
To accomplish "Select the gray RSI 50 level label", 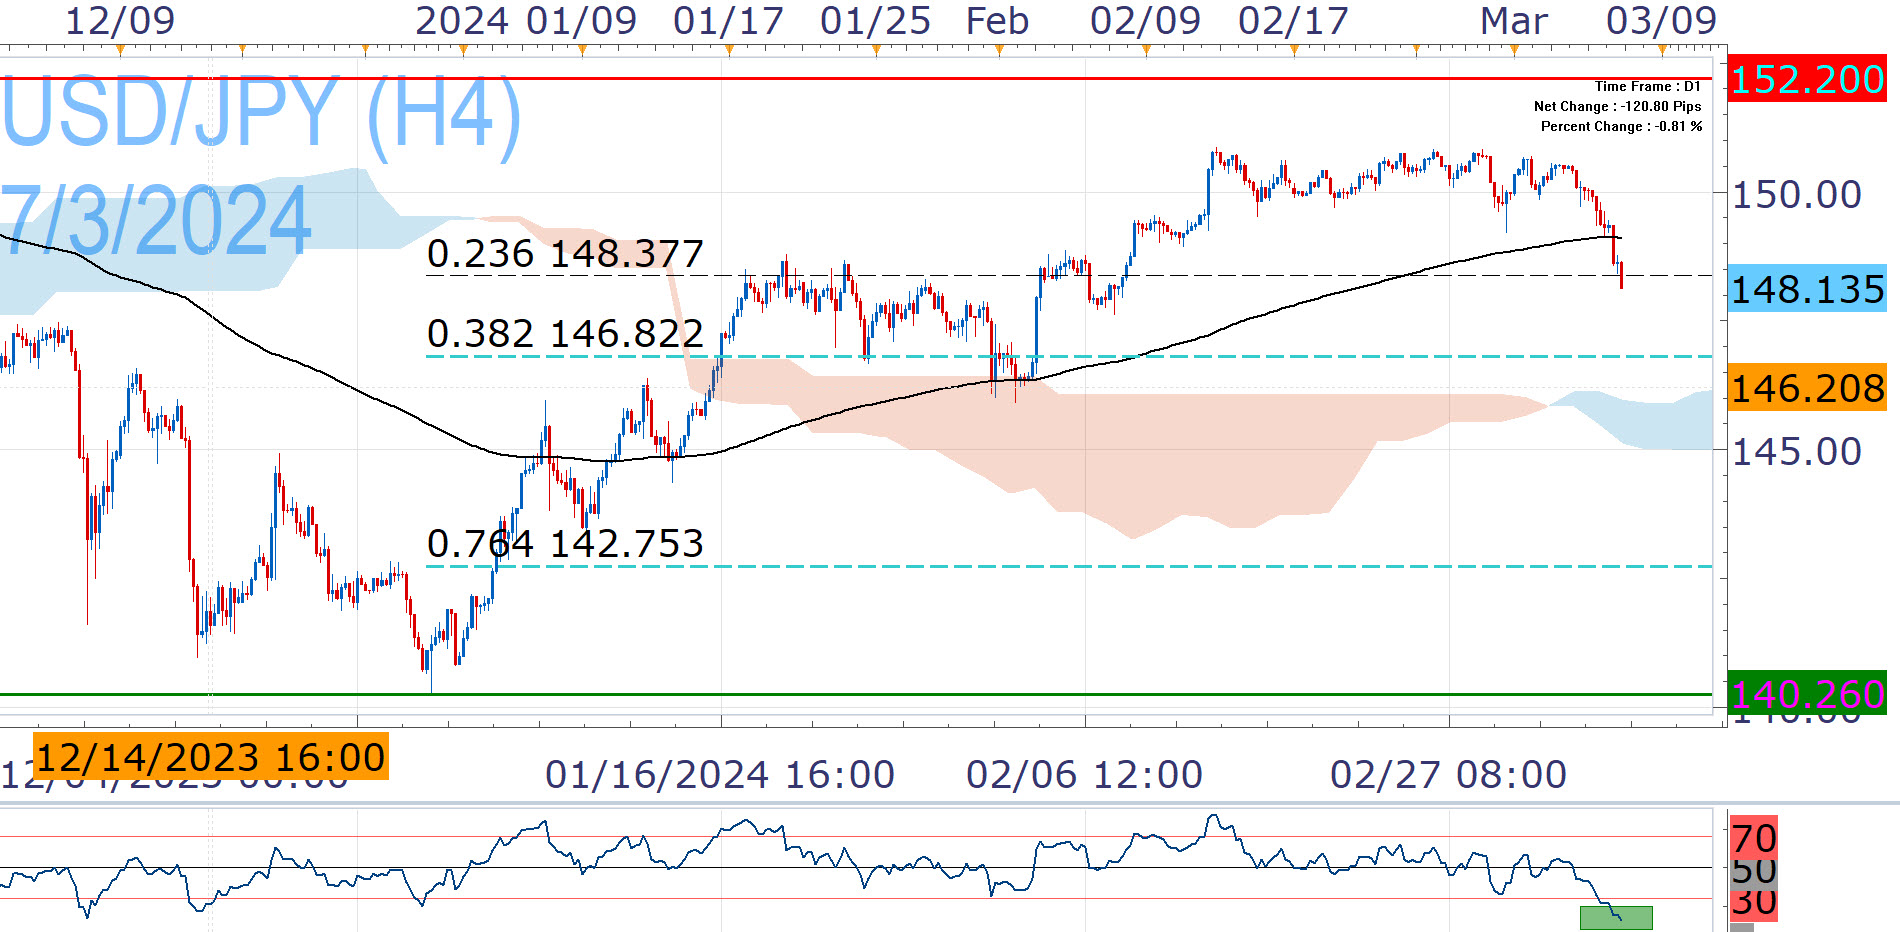I will (x=1753, y=872).
